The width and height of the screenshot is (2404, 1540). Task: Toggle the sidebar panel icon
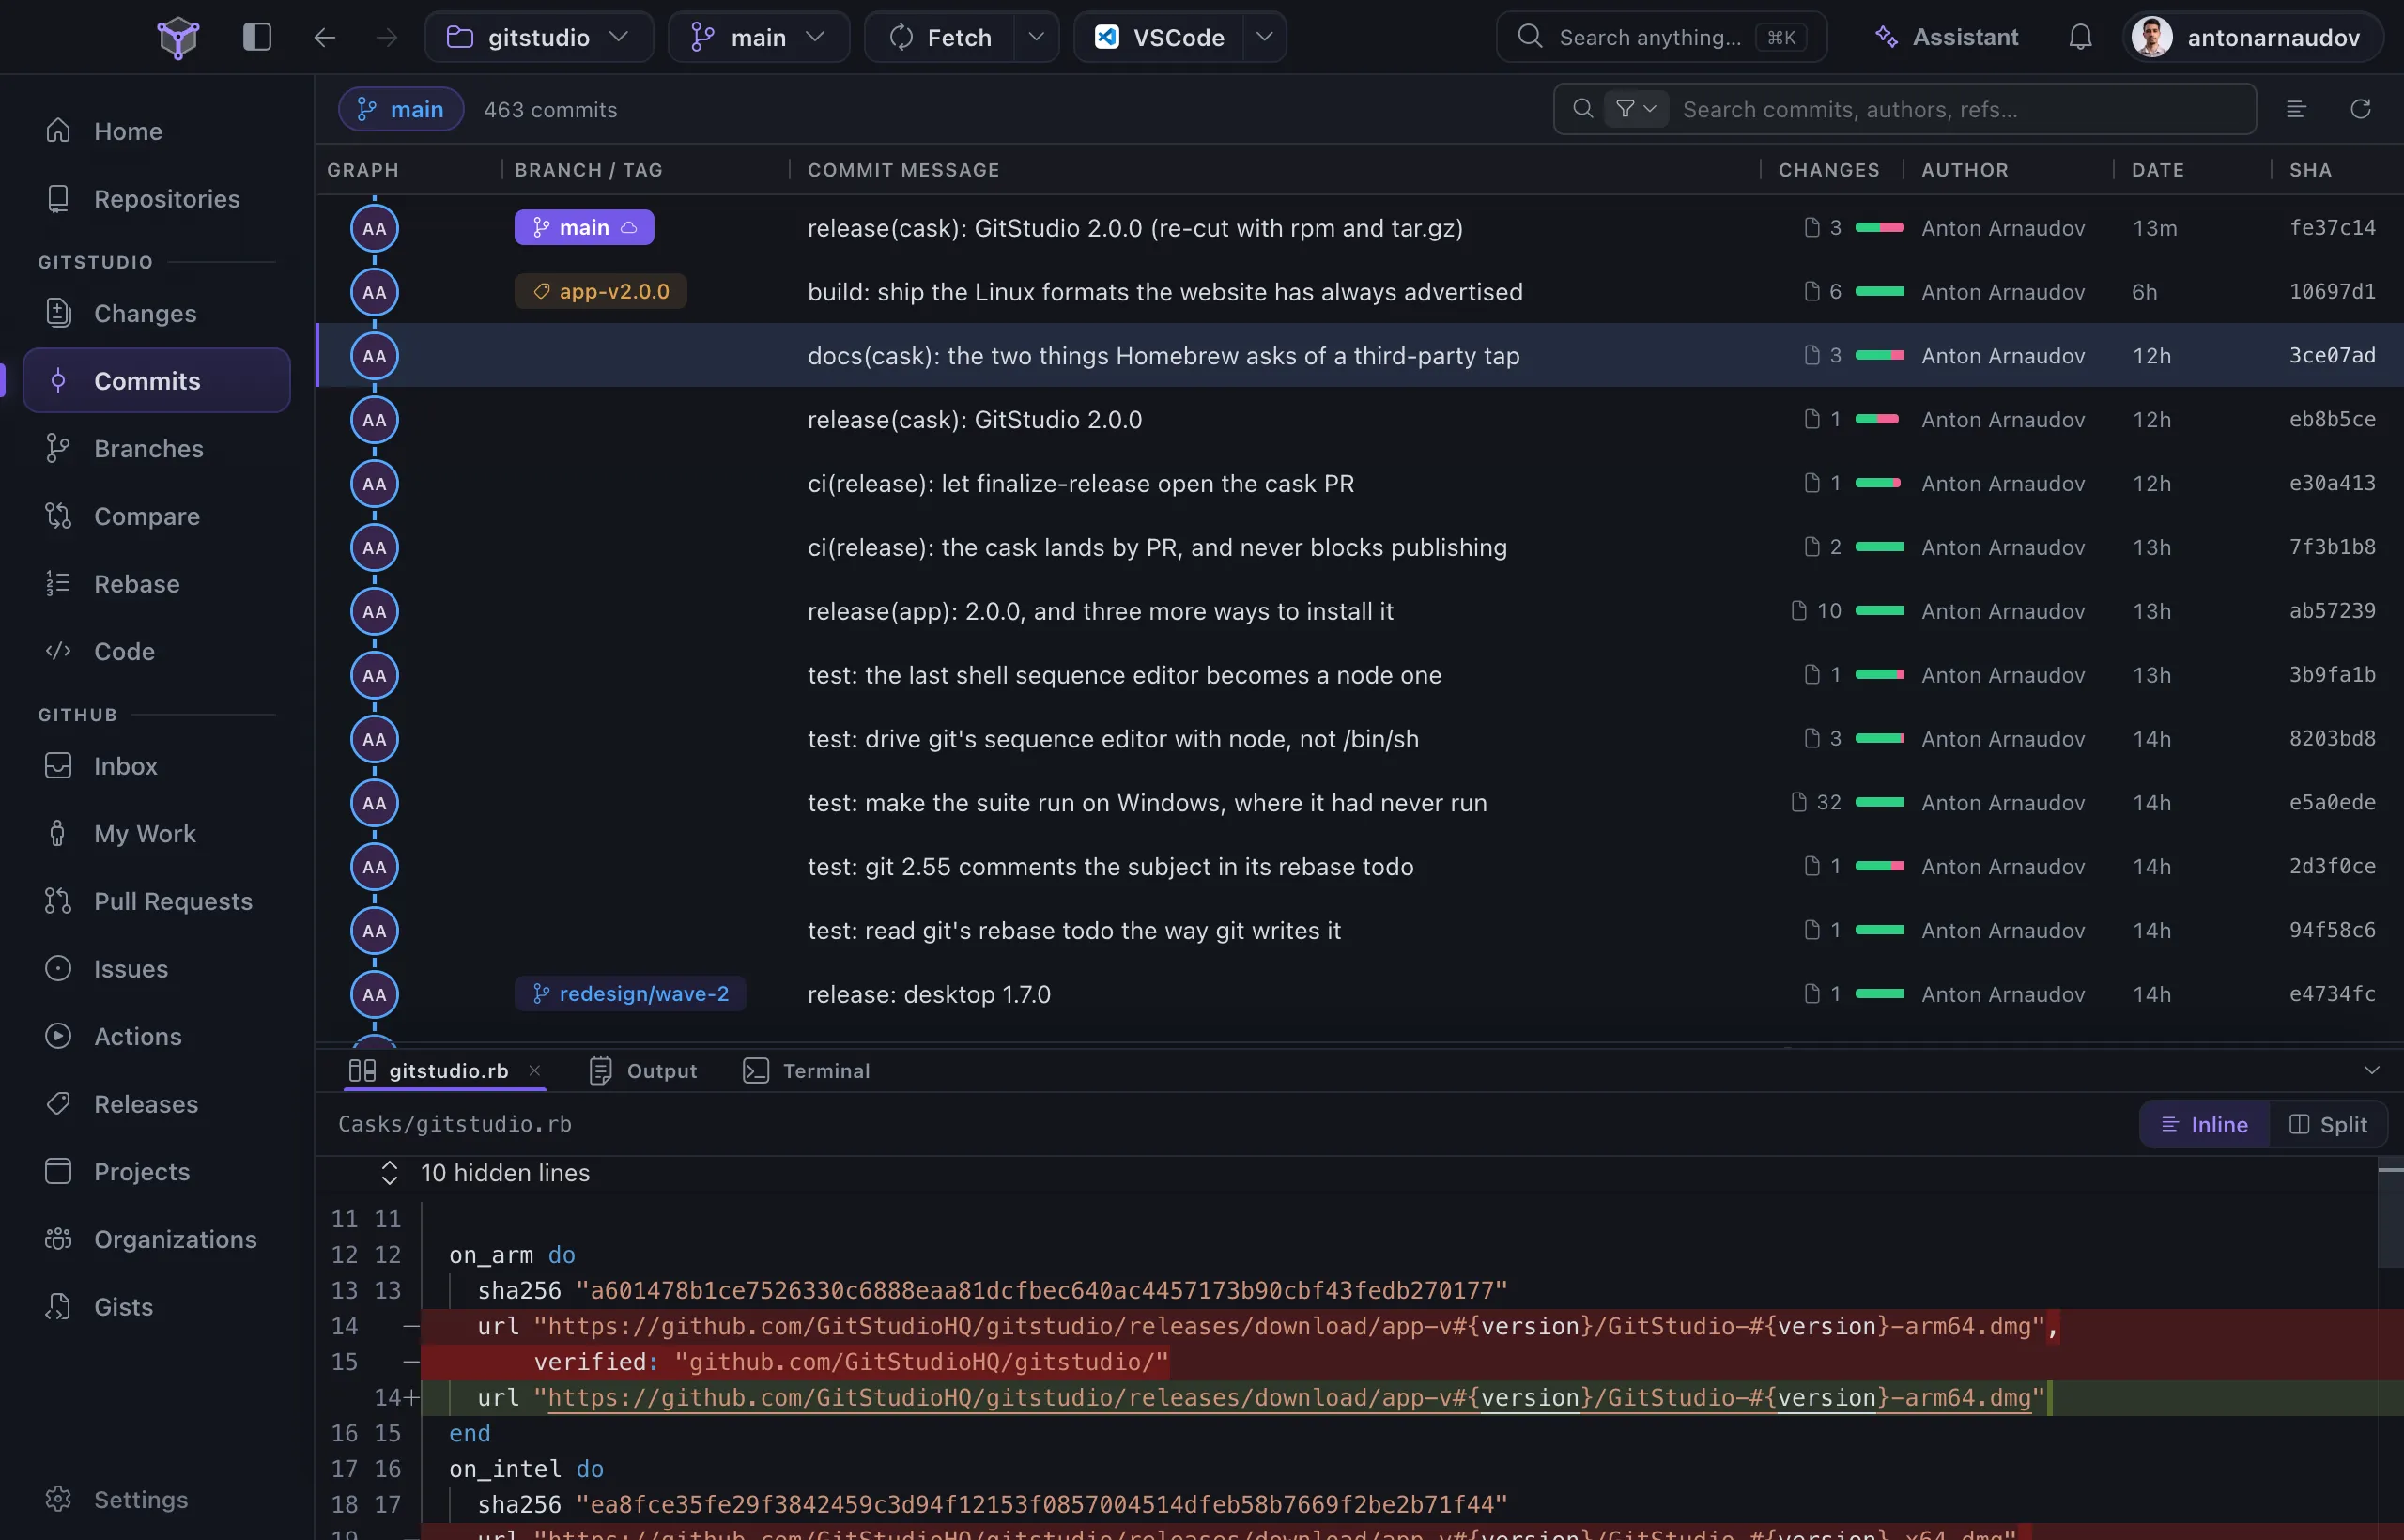pyautogui.click(x=257, y=37)
